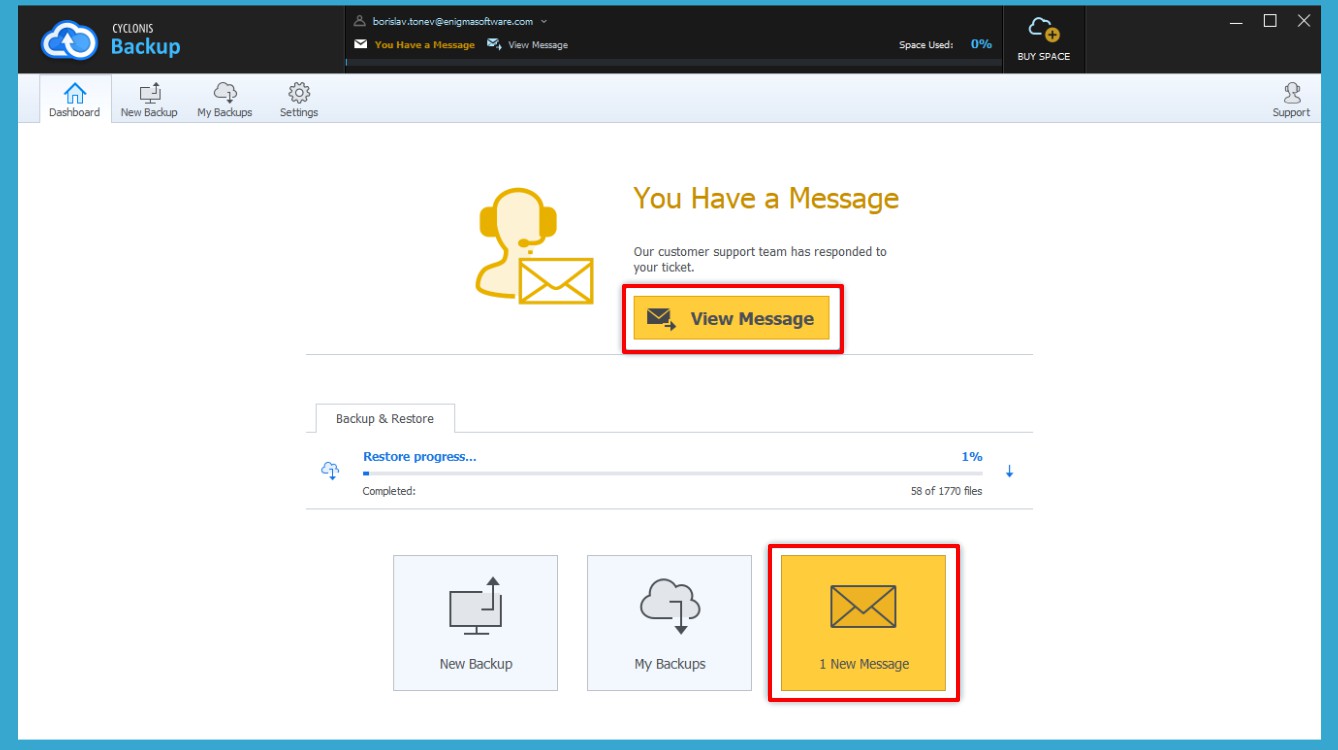
Task: Open the New Backup tile
Action: [x=475, y=622]
